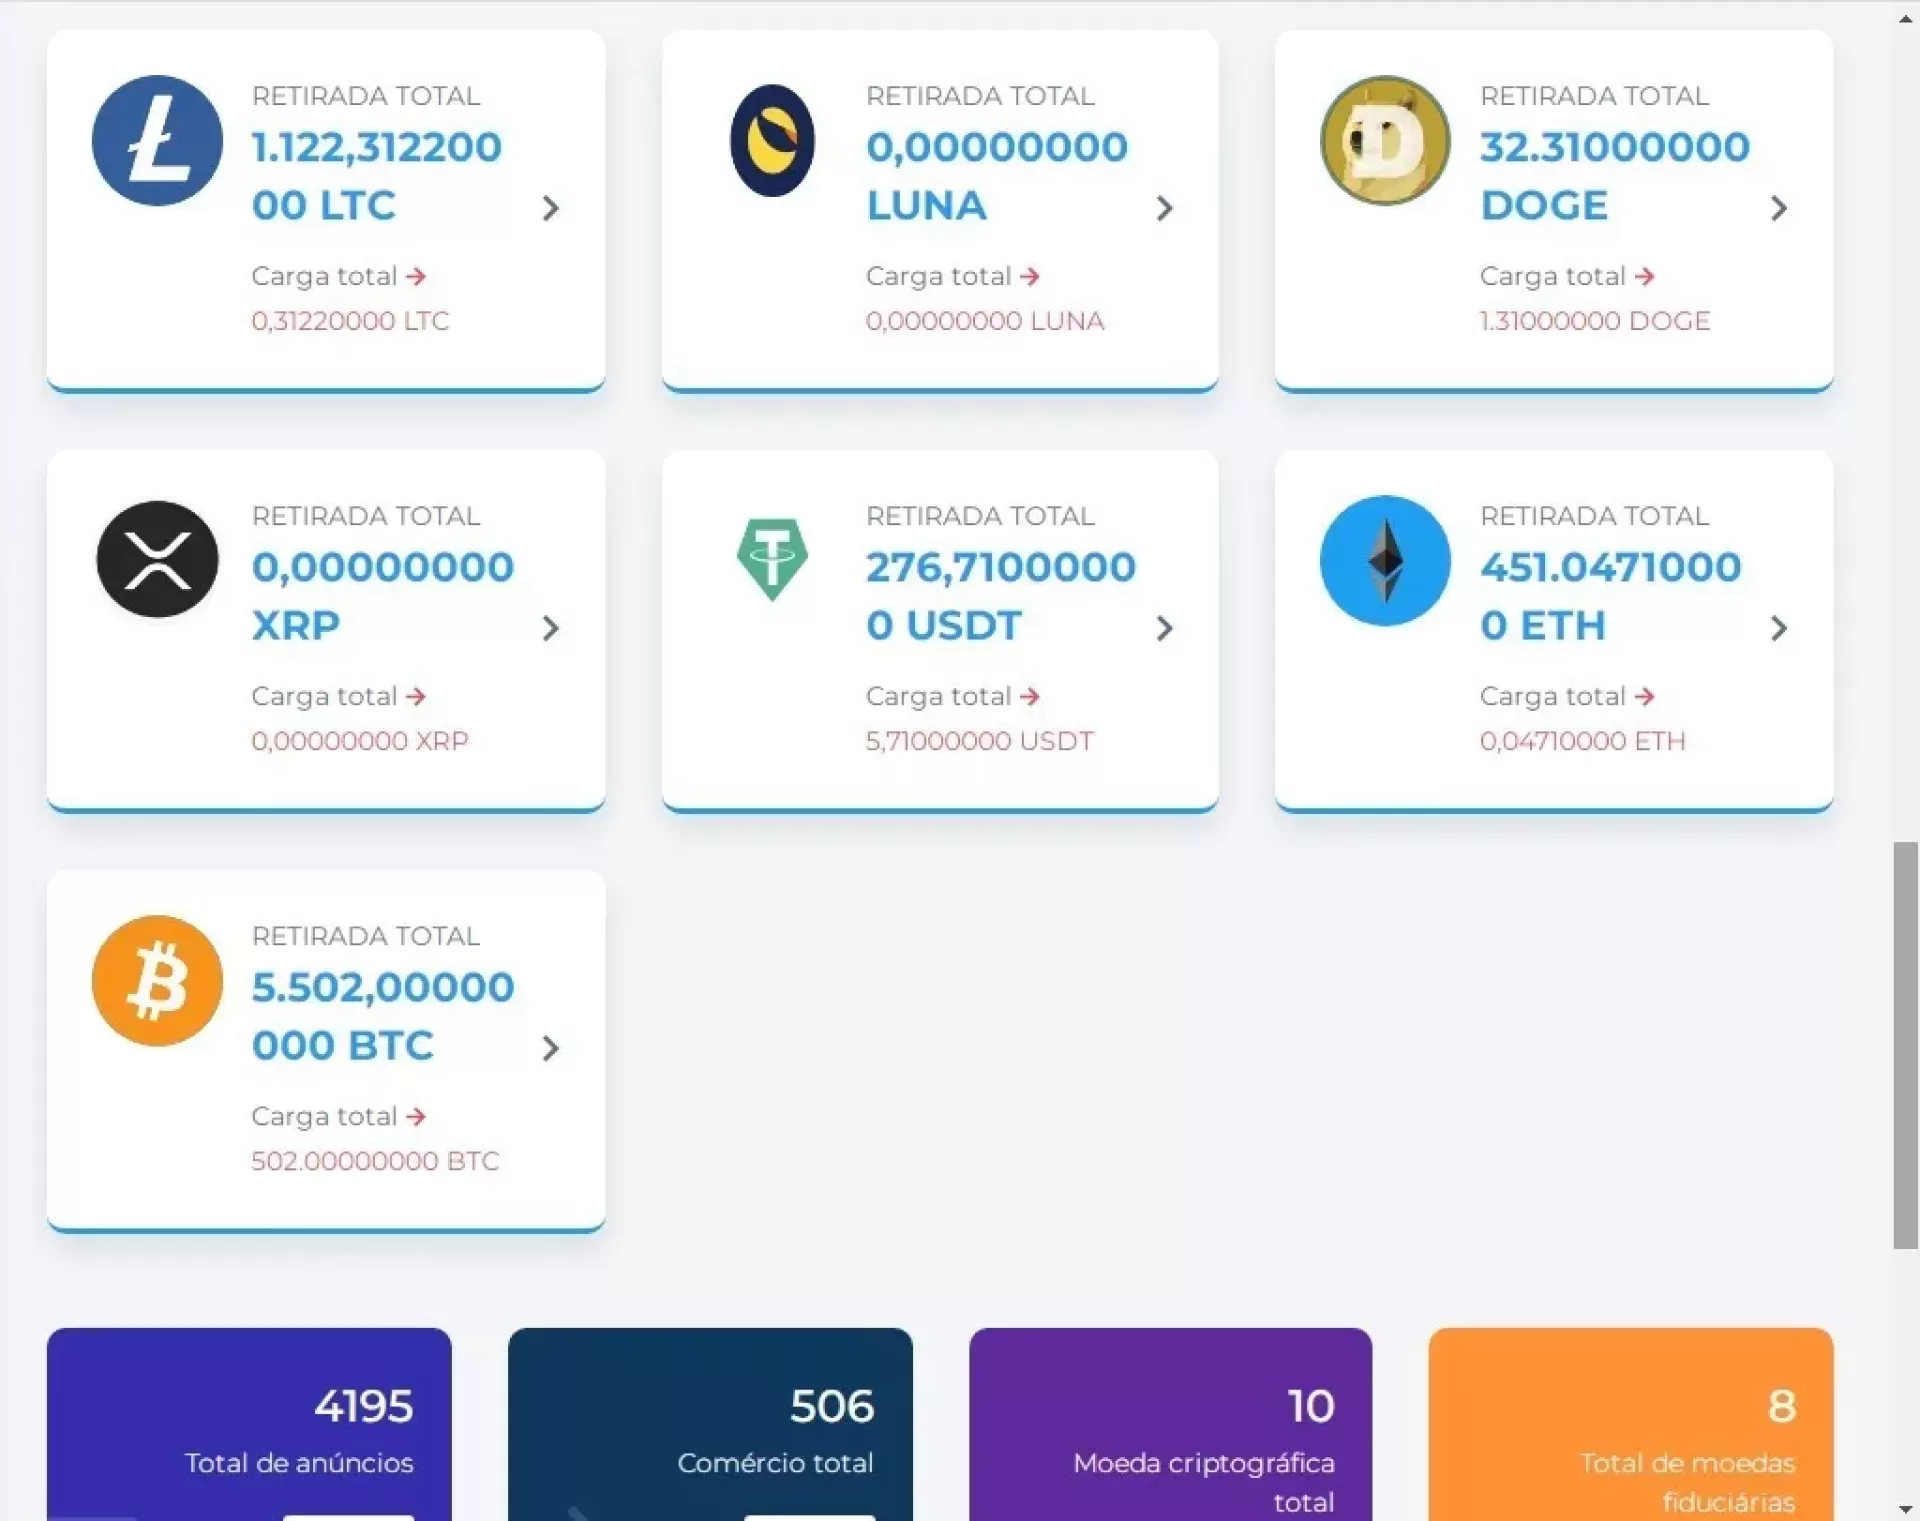Click the vertical scrollbar thumb
Image resolution: width=1920 pixels, height=1521 pixels.
[x=1905, y=1045]
